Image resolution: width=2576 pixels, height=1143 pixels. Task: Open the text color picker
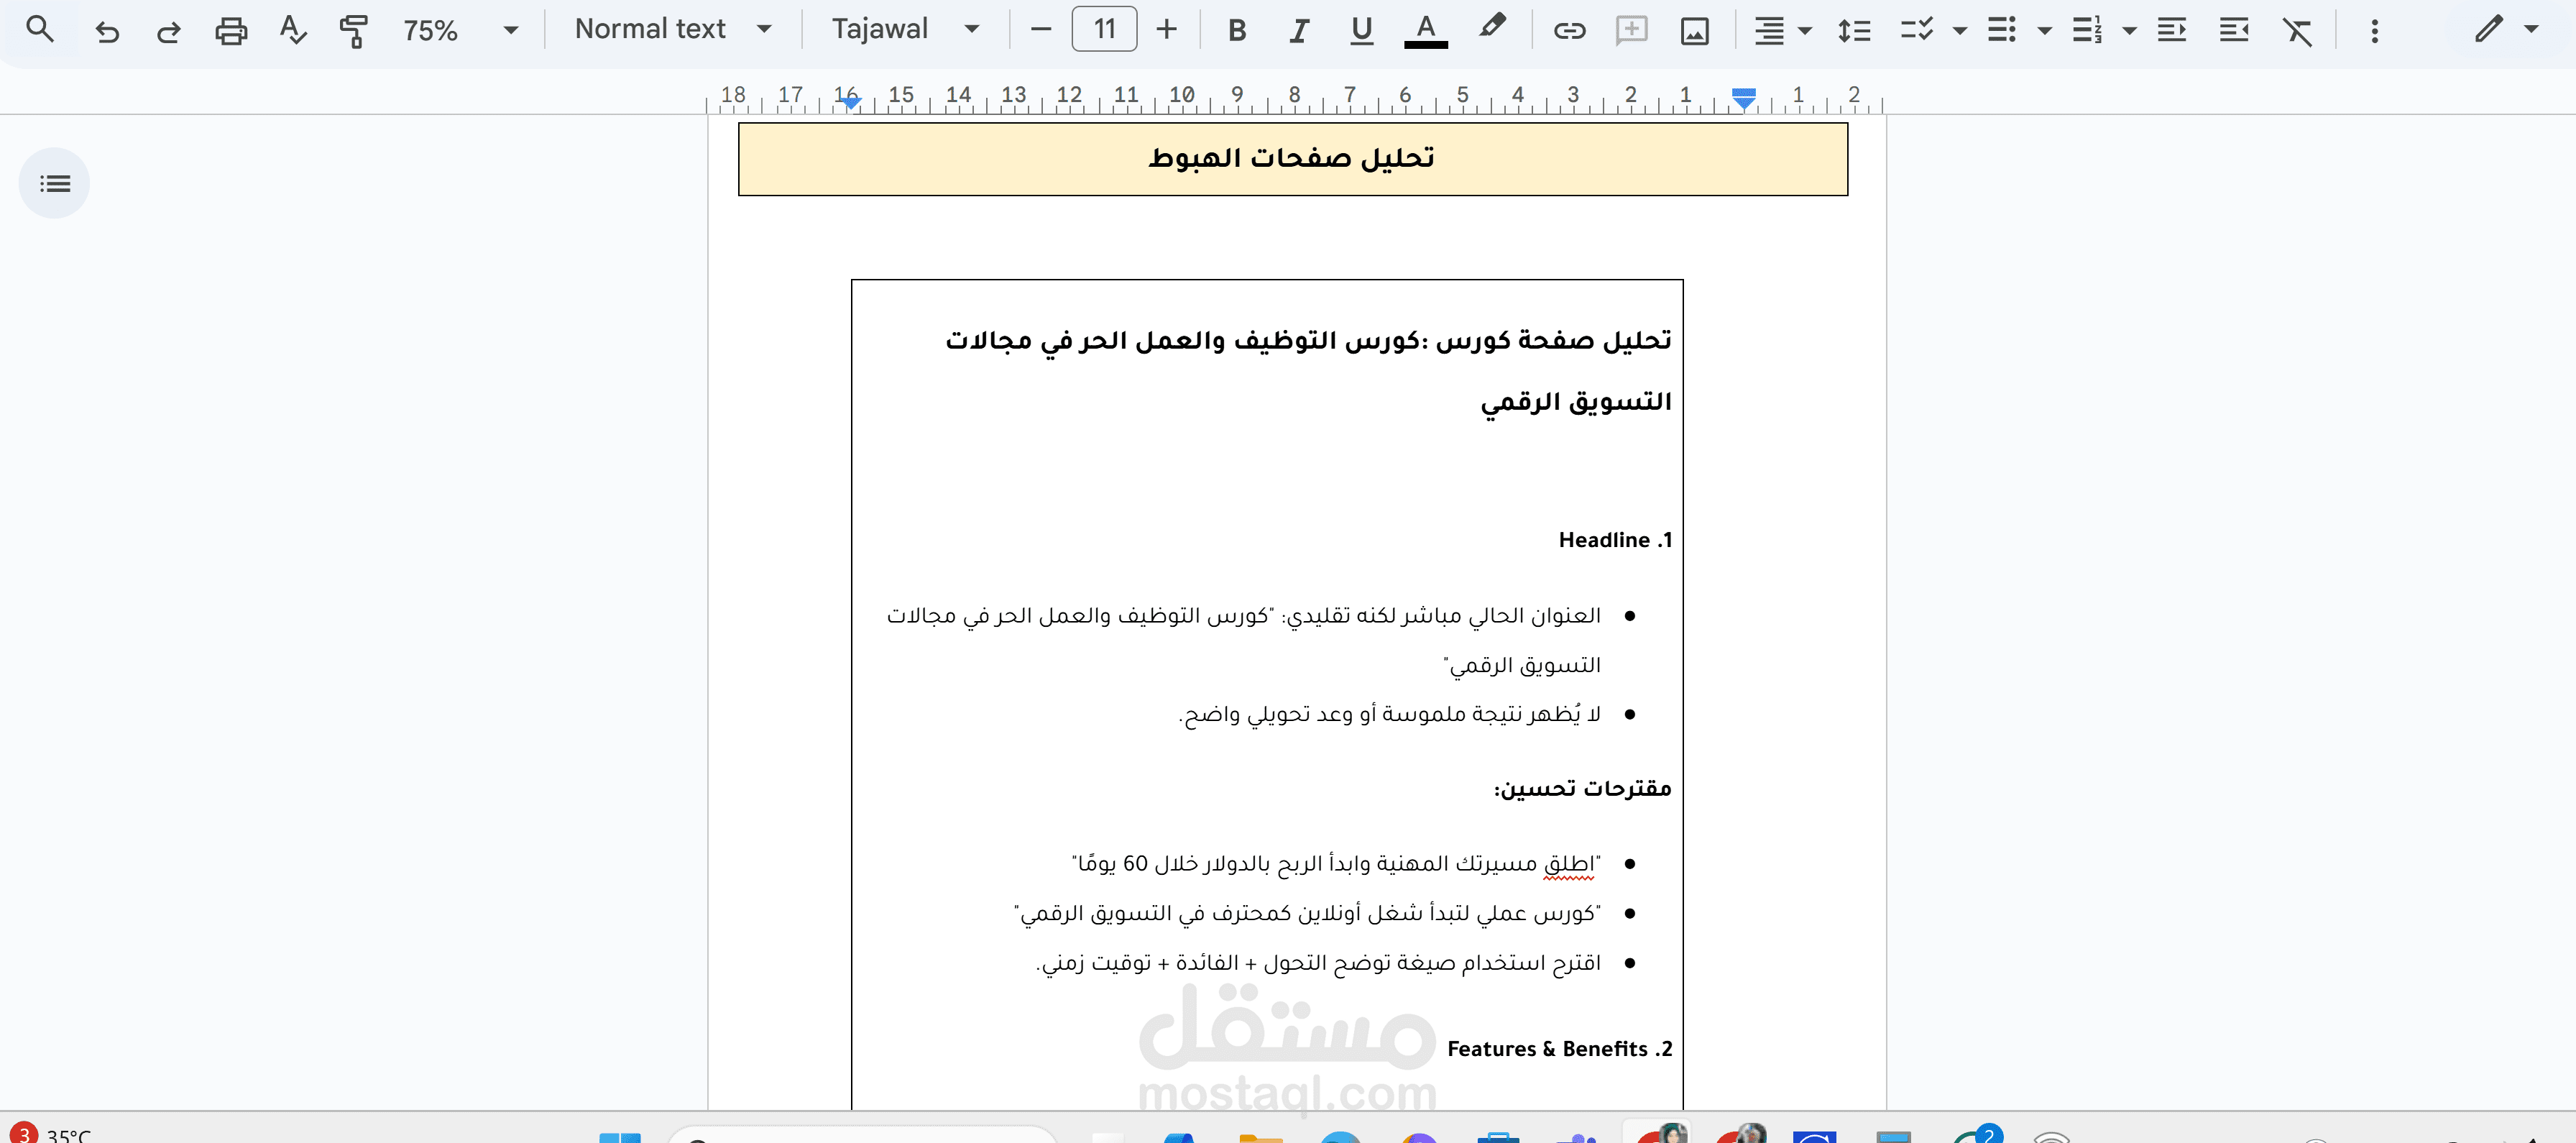pos(1426,31)
